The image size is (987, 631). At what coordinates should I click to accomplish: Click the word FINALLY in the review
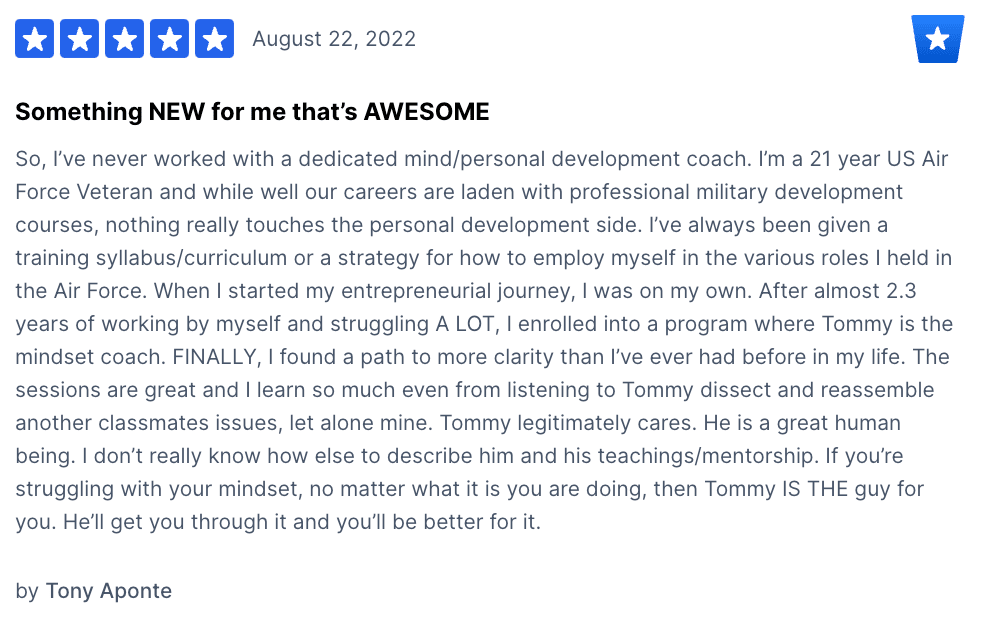[x=214, y=357]
